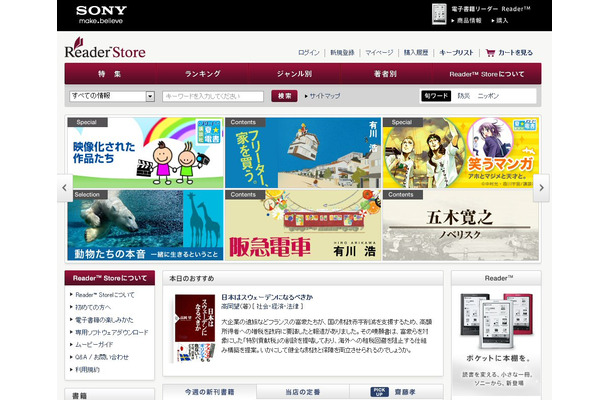Go to previous carousel slide arrow
The image size is (610, 400).
click(x=64, y=188)
